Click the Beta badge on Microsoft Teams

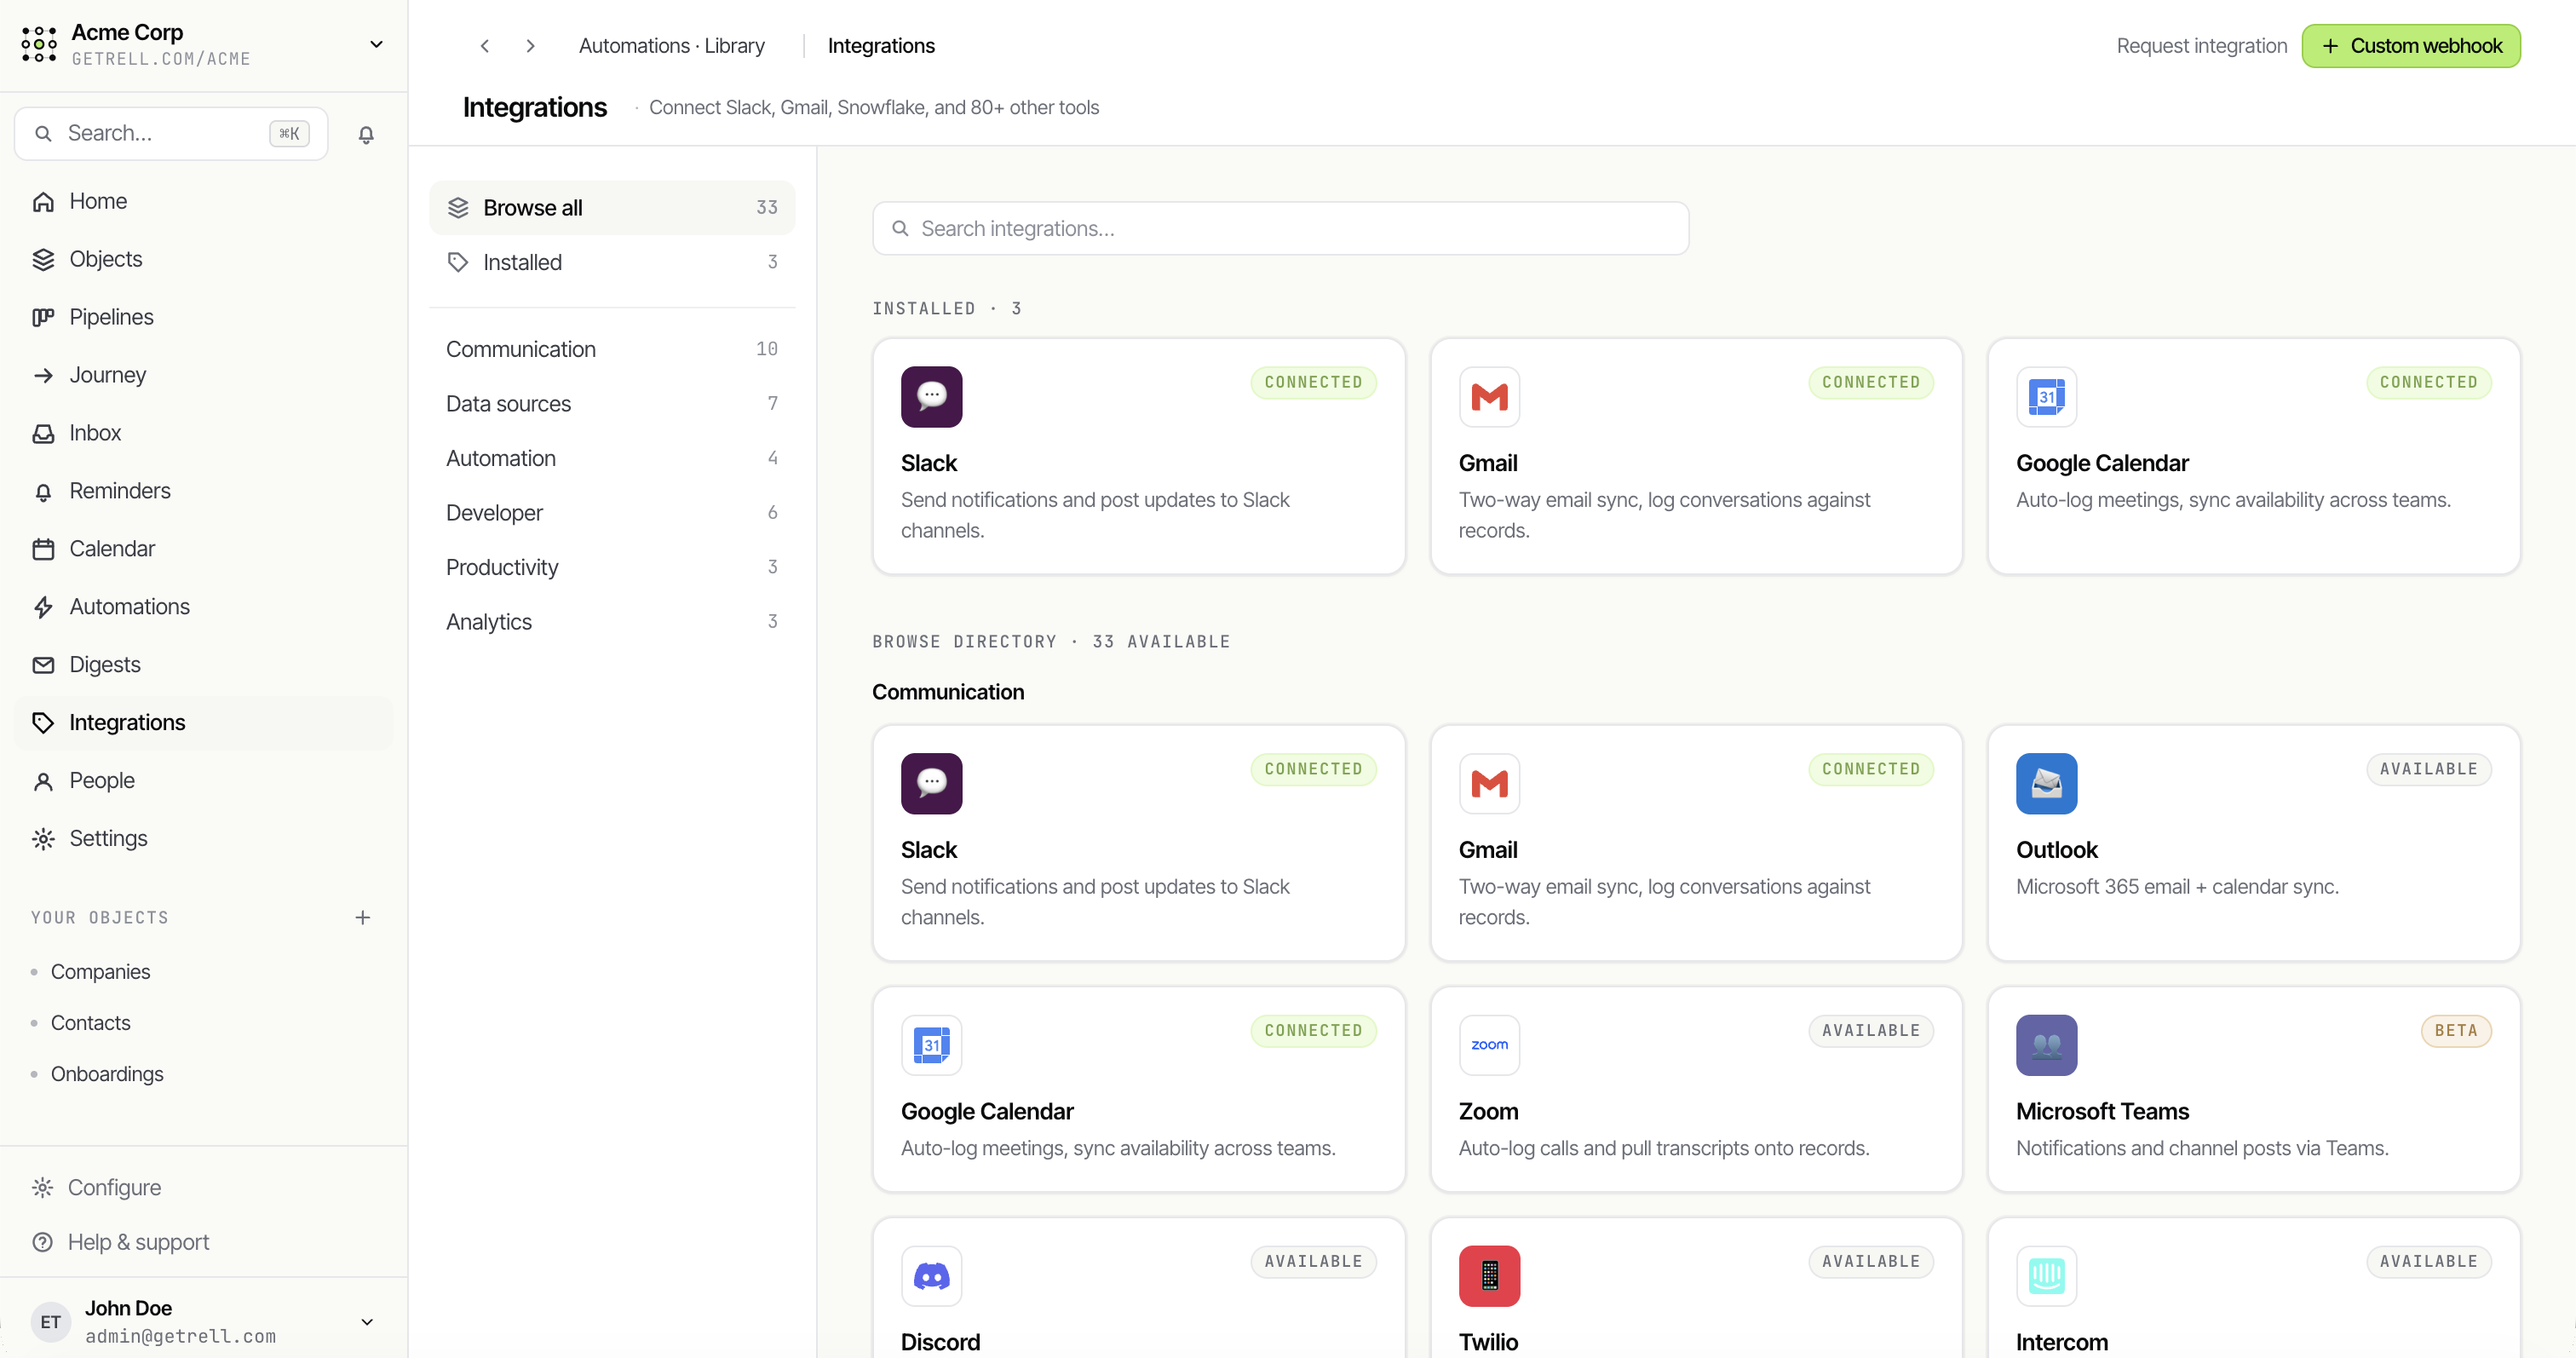coord(2455,1031)
